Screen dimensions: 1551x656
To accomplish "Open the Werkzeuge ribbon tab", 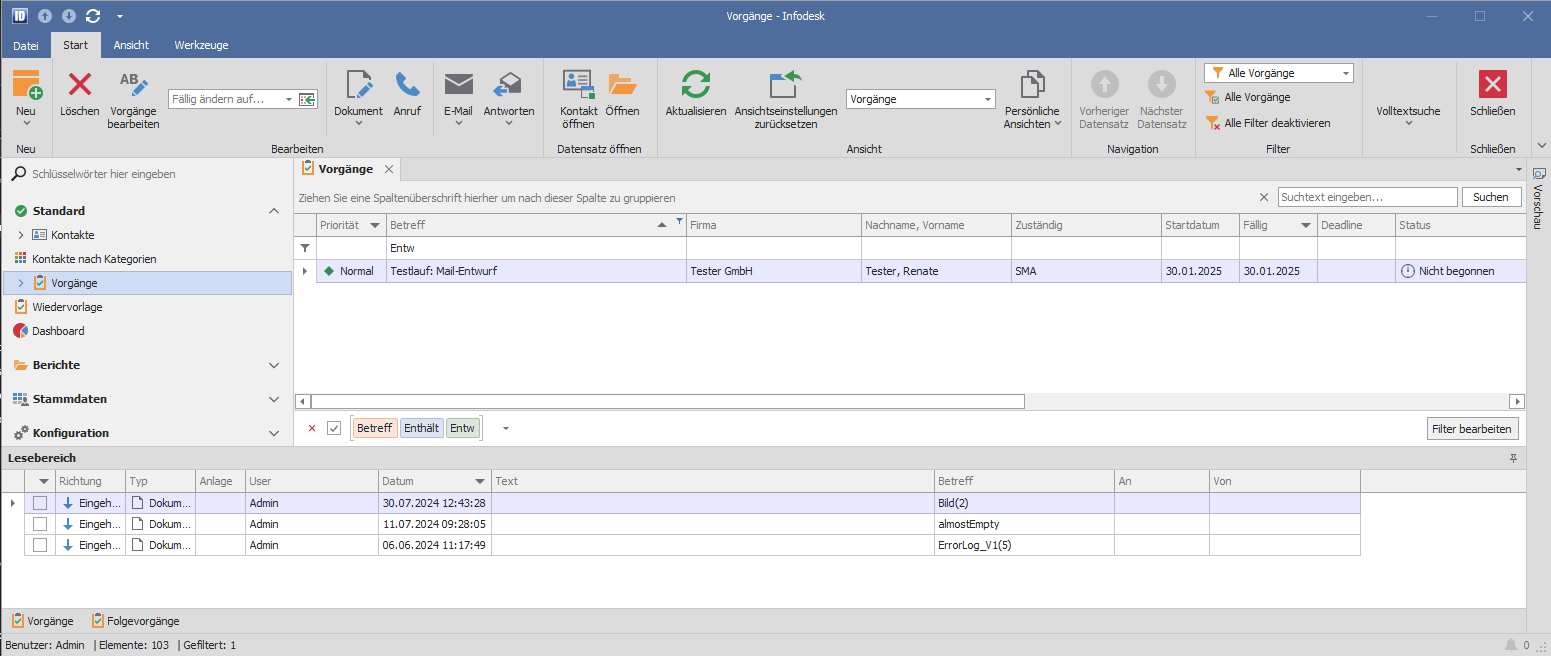I will (201, 45).
